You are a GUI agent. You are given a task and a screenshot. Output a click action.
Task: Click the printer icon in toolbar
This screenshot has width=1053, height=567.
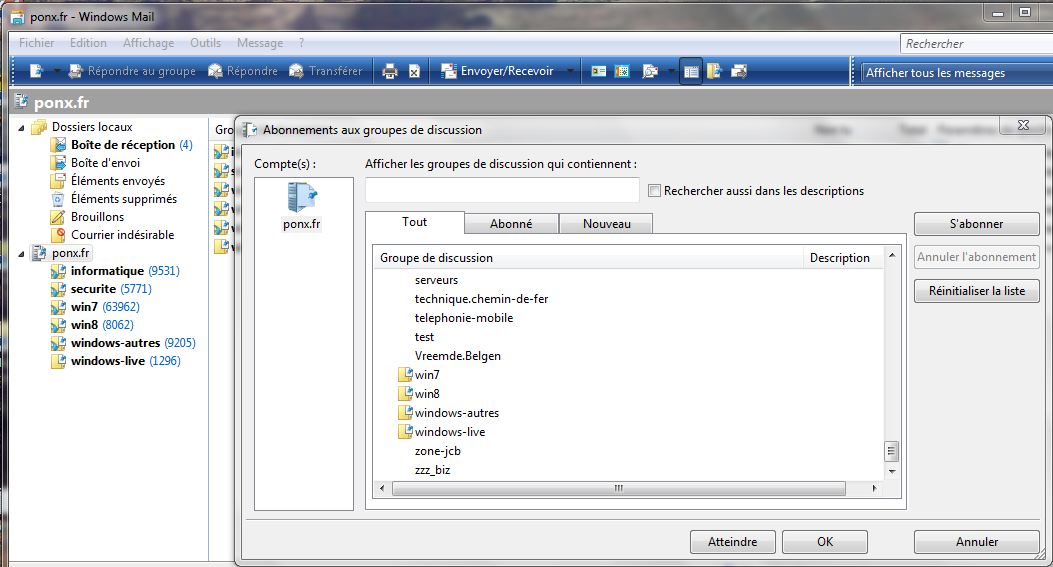(x=390, y=71)
